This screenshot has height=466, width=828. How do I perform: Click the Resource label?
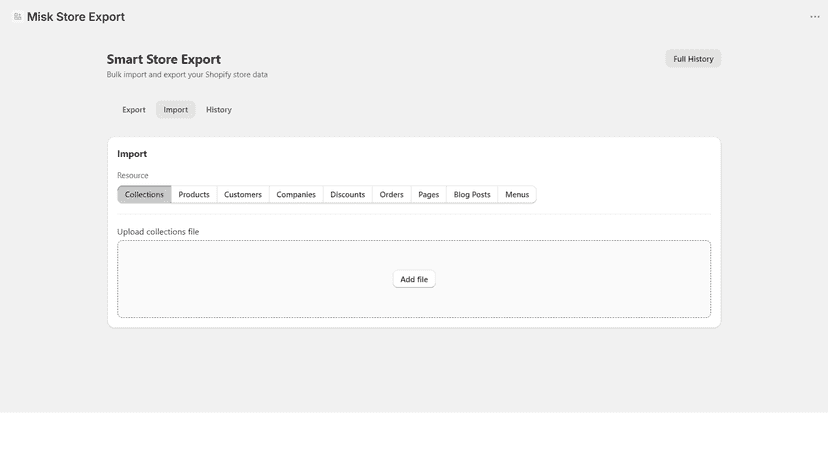point(133,175)
